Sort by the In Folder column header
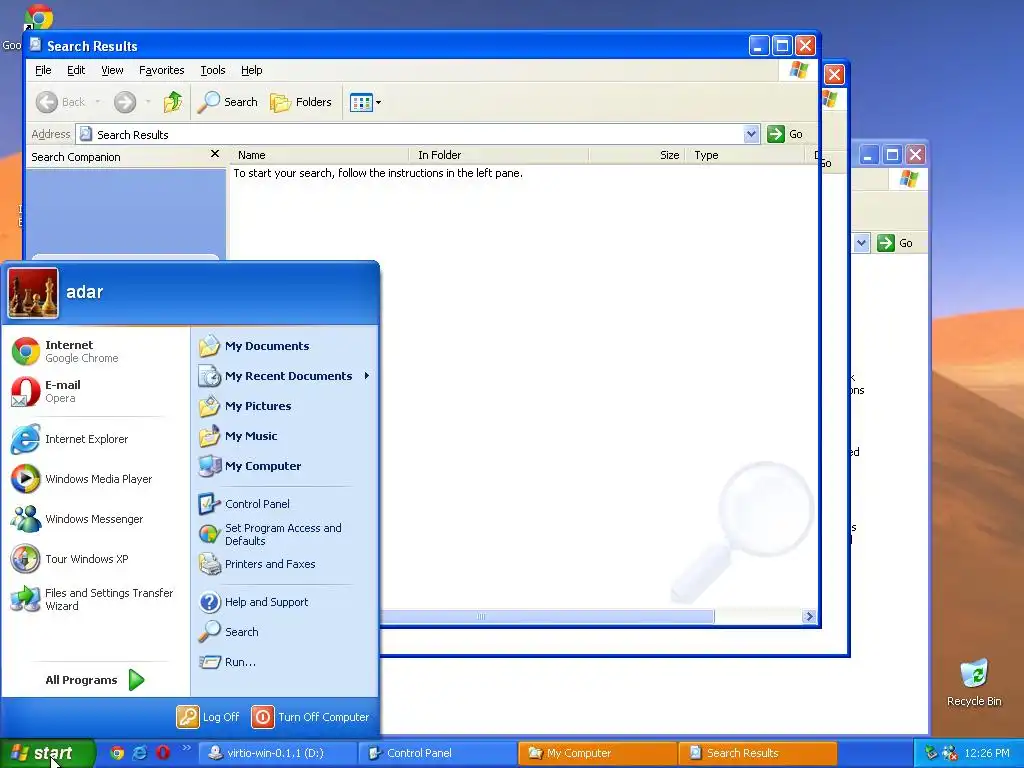 (500, 155)
